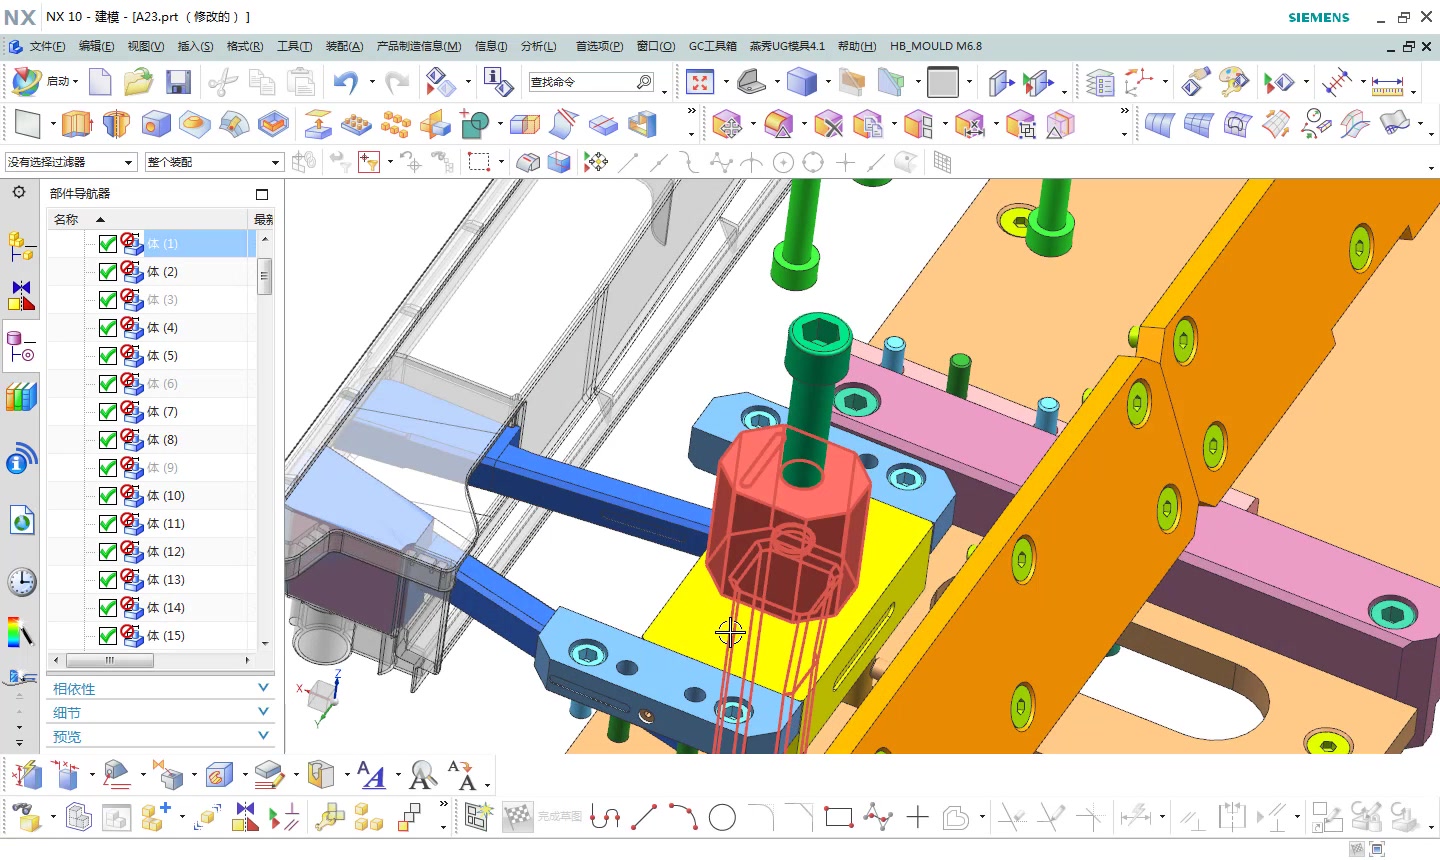Click the Hole feature icon
Screen dimensions: 1440x860
pos(155,124)
